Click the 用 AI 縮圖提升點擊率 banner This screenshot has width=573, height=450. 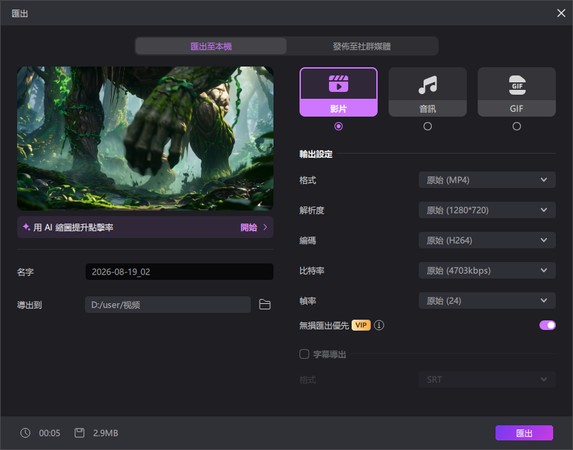[x=145, y=227]
